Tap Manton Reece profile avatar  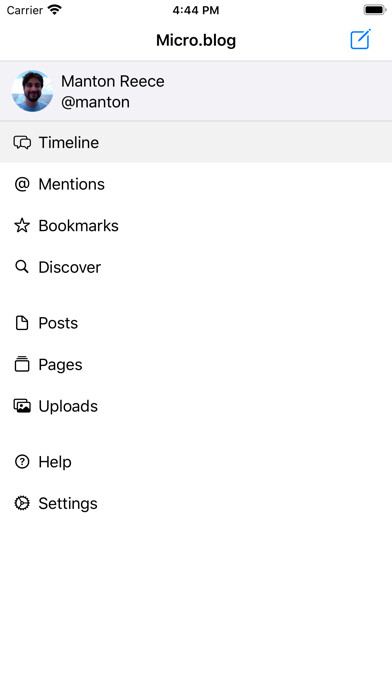32,91
